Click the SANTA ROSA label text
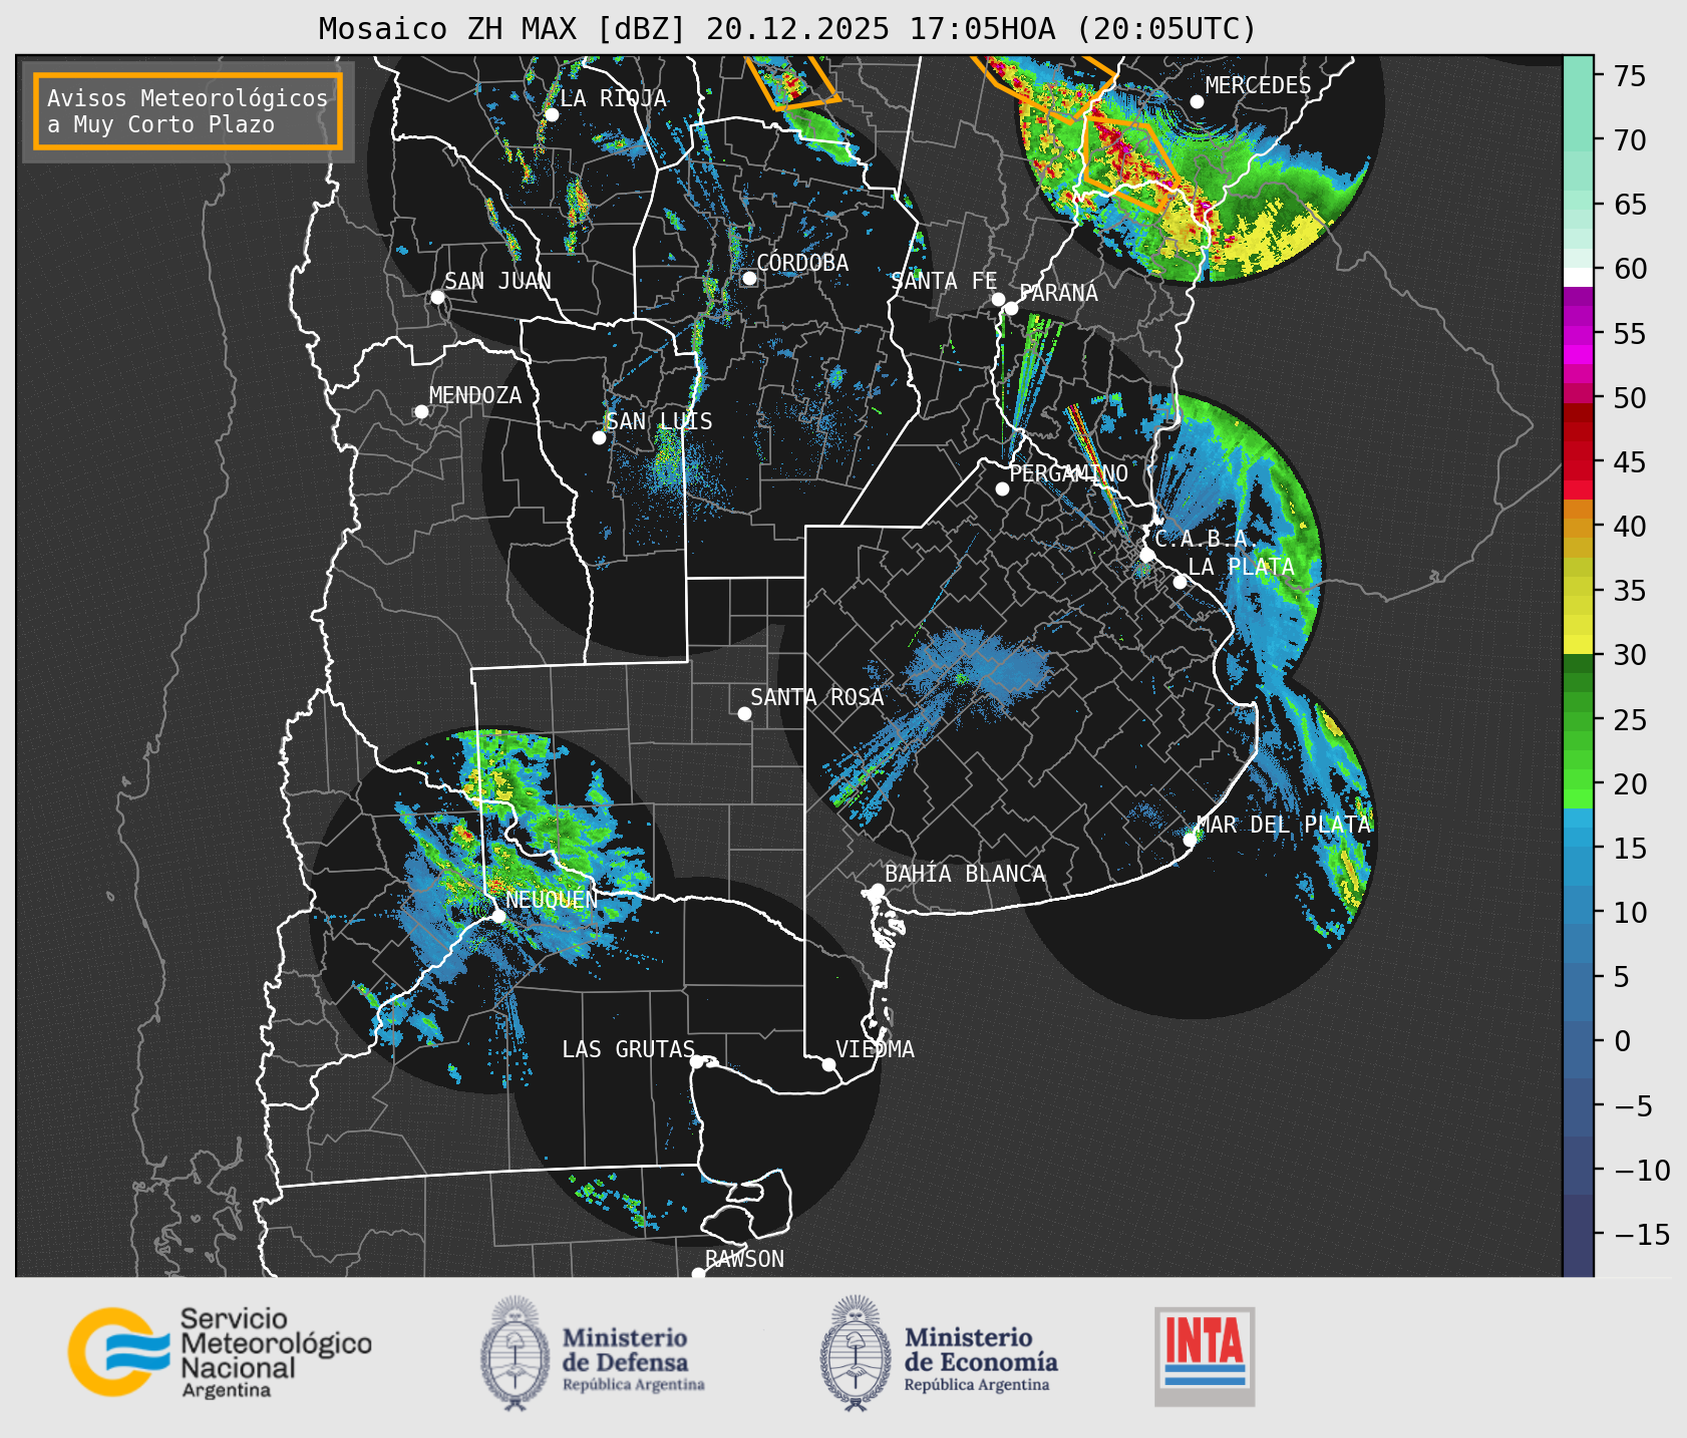The image size is (1687, 1438). coord(817,698)
